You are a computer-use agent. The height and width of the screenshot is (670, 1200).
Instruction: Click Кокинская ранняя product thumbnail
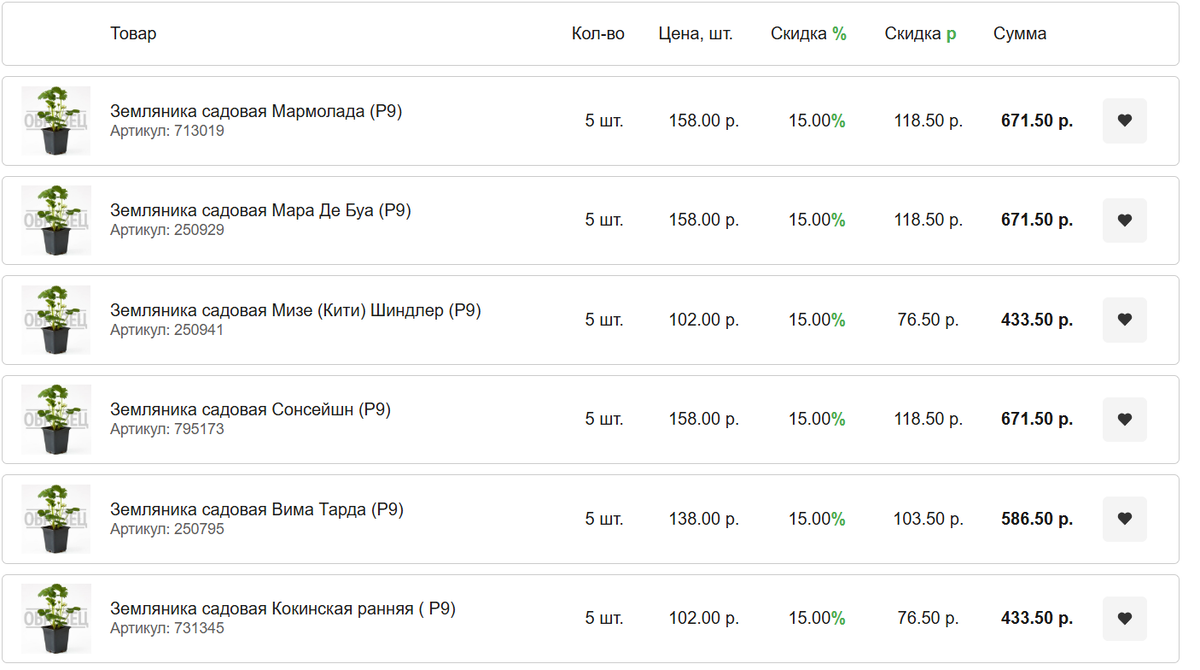pos(56,618)
